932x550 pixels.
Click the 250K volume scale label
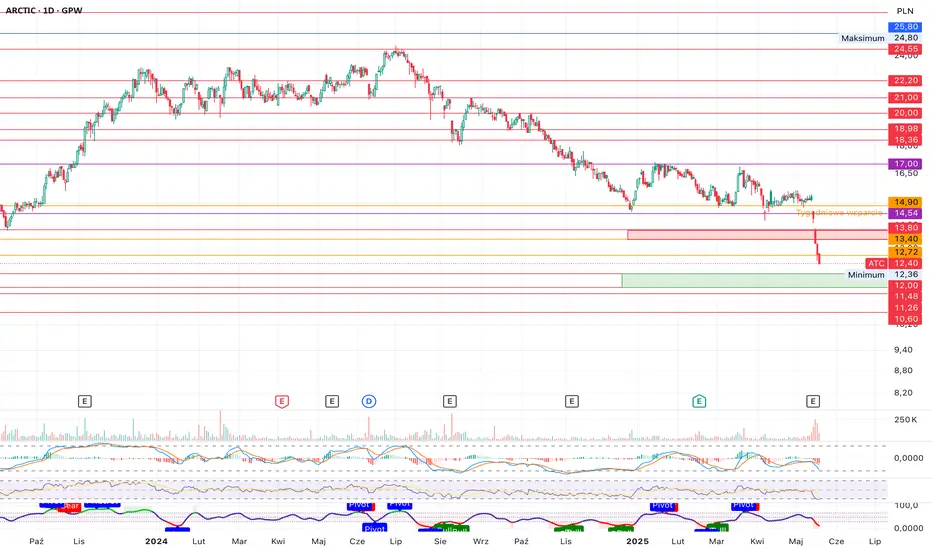[x=906, y=420]
